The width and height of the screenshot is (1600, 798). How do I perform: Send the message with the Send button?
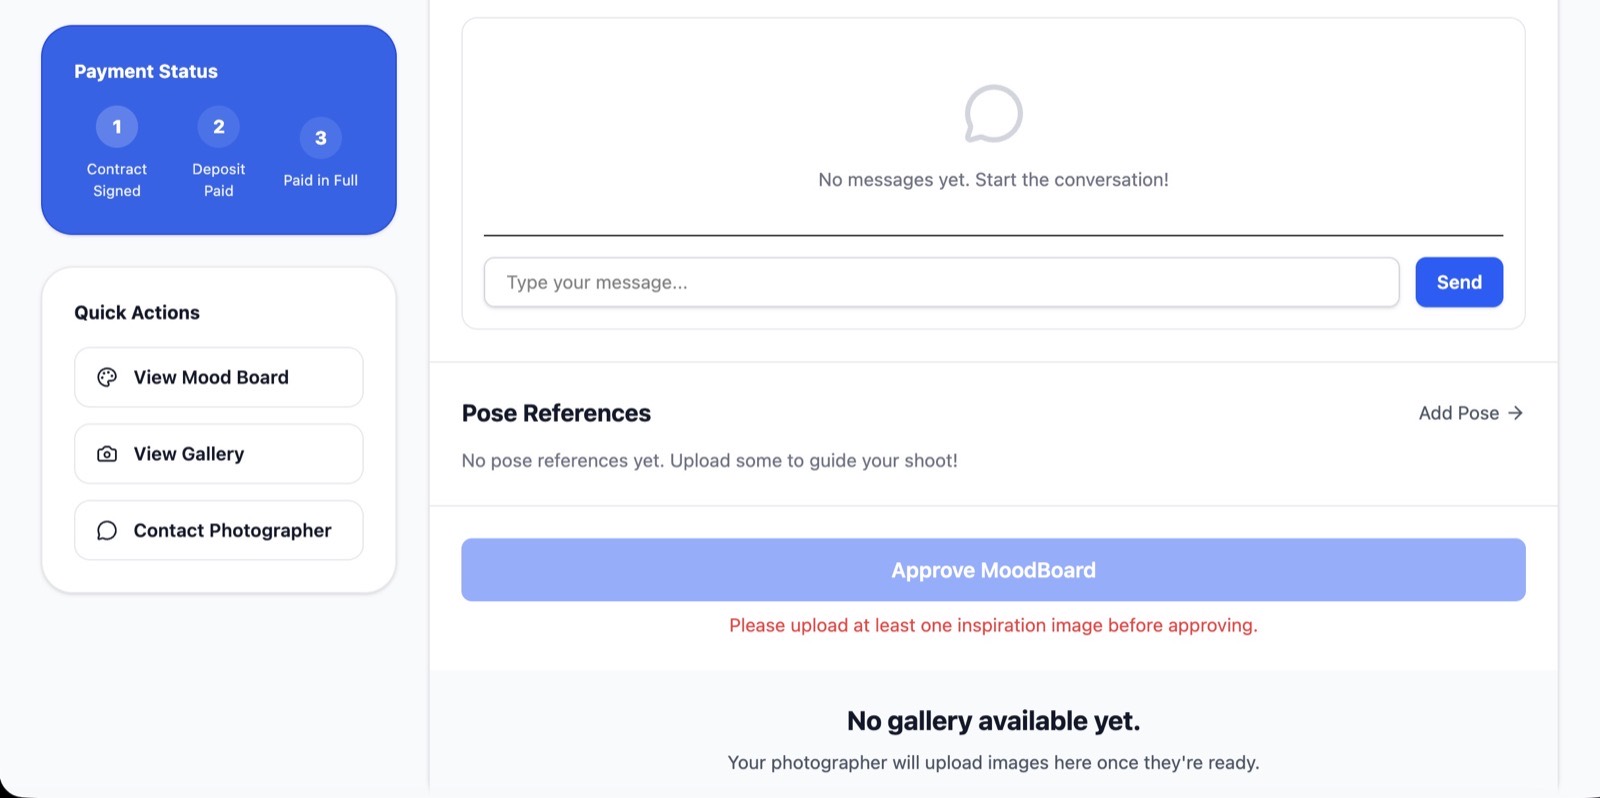[1459, 282]
